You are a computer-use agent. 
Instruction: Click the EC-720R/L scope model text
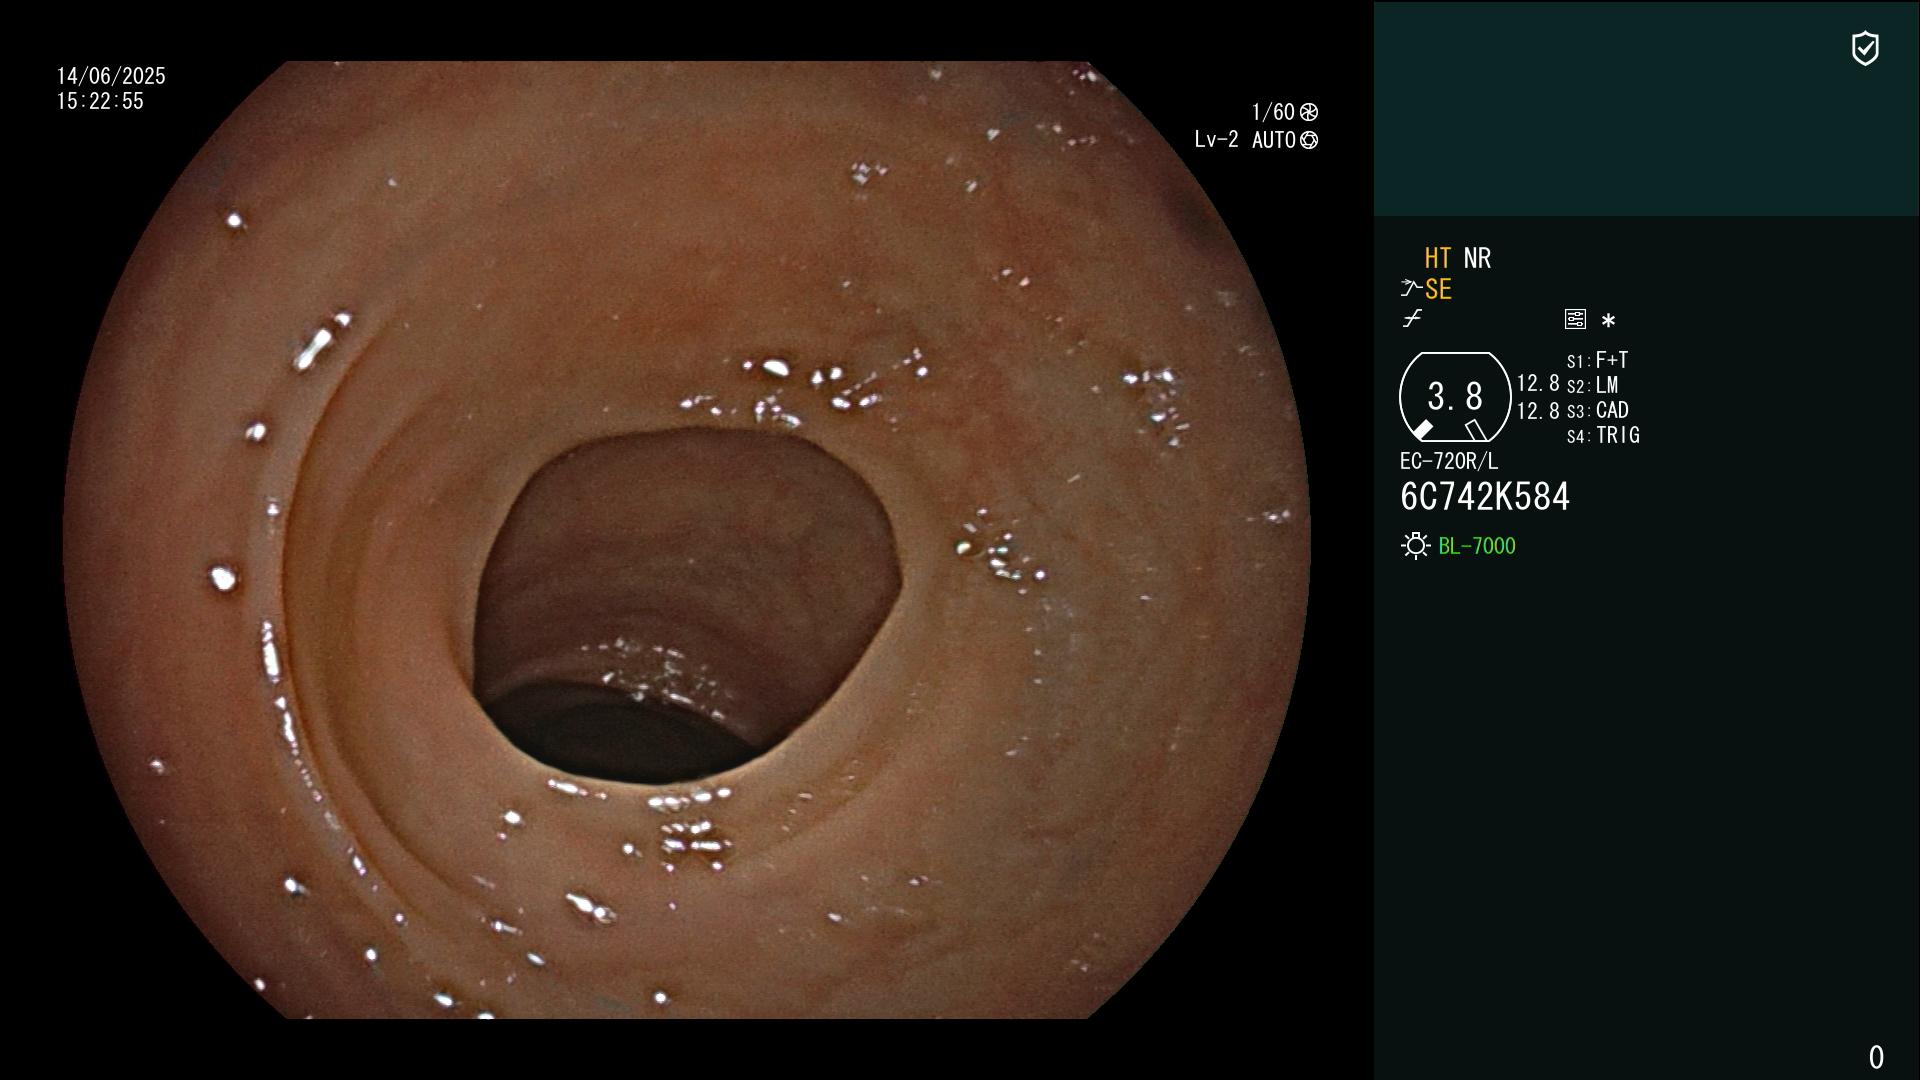click(x=1449, y=461)
